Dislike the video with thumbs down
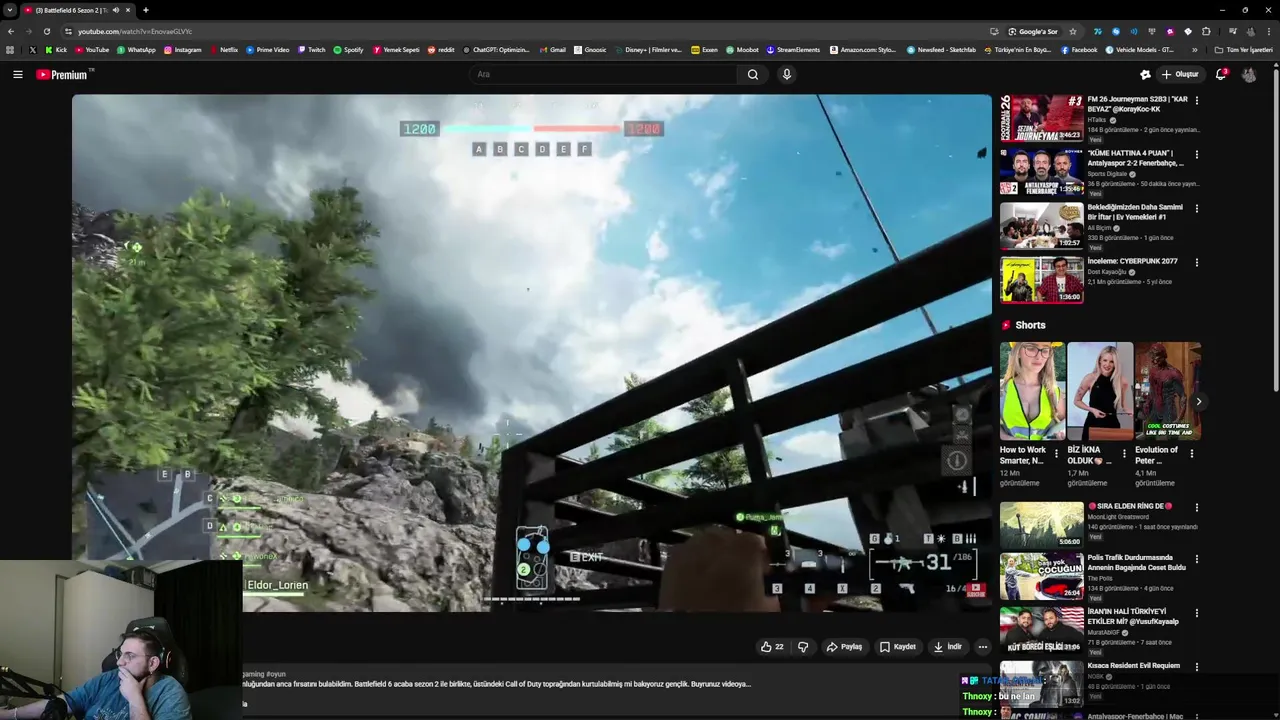Screen dimensions: 1280x720 (803, 647)
